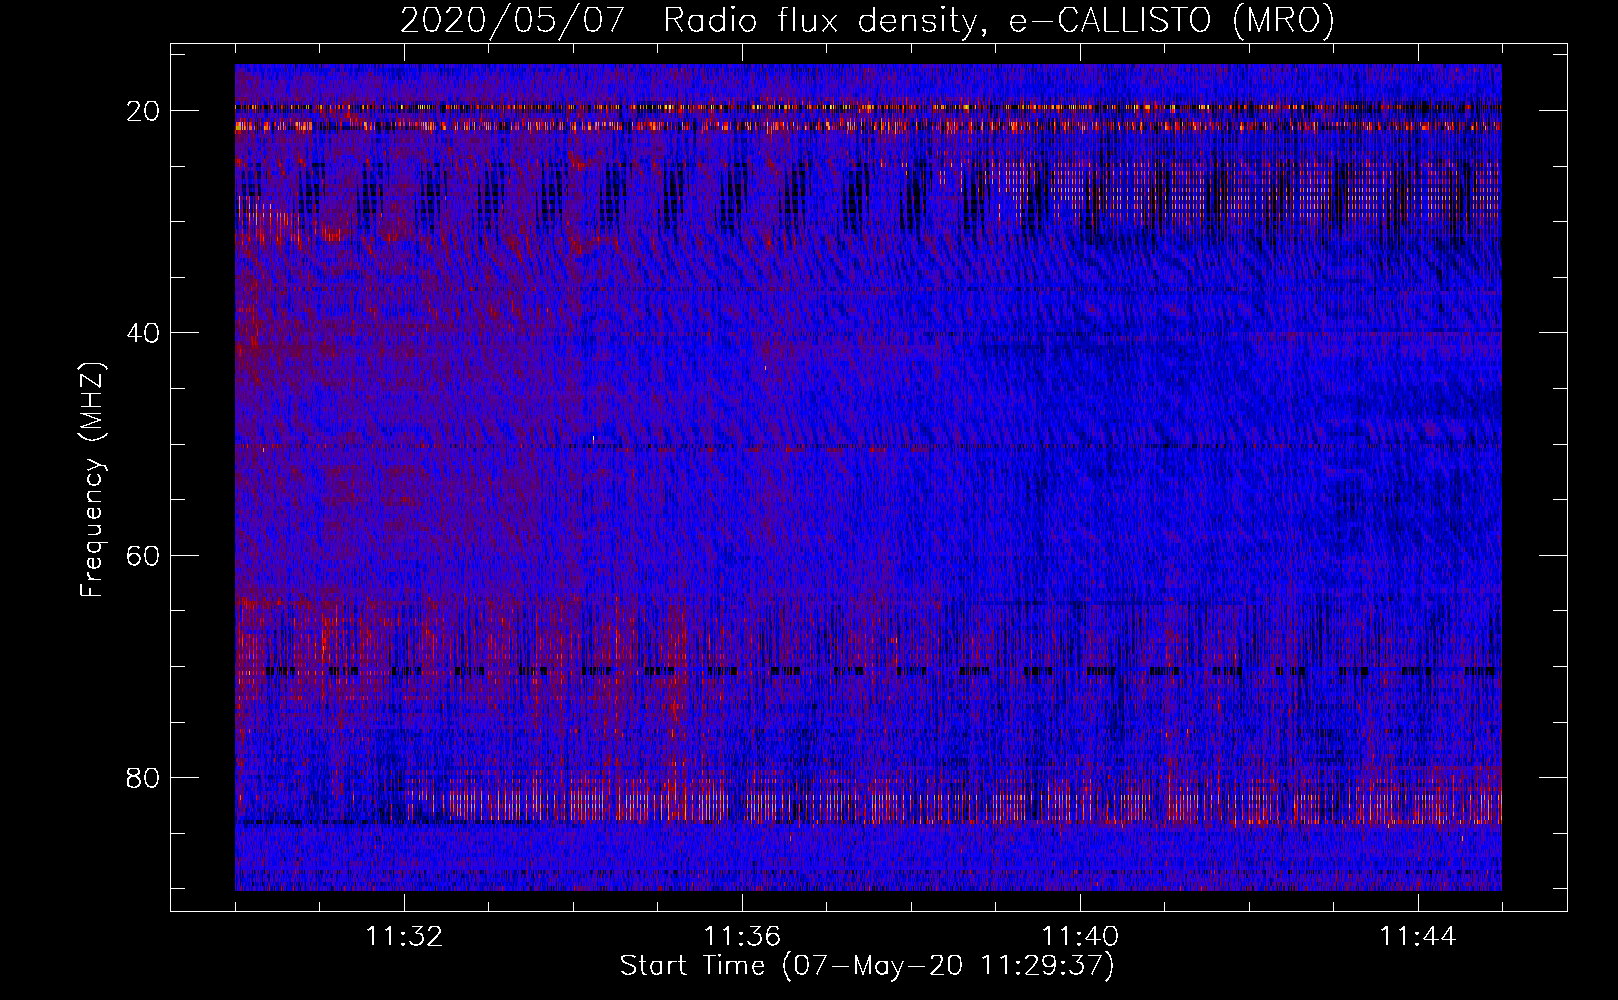This screenshot has height=1000, width=1618.
Task: Click the 11:44 time tick label
Action: tap(1418, 937)
